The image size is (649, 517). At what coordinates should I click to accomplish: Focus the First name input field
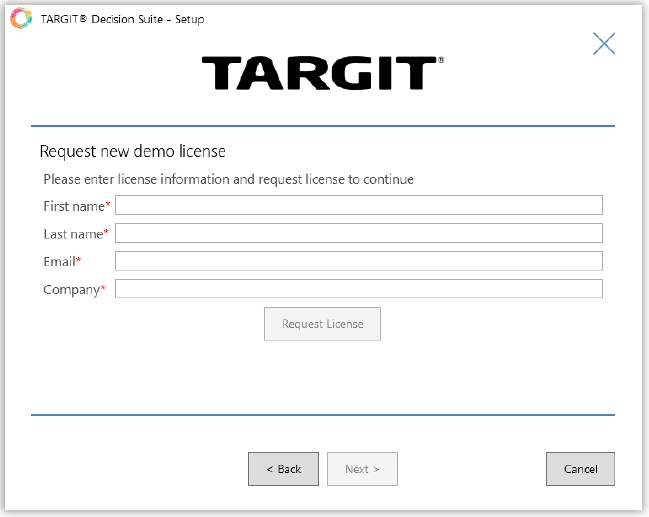coord(358,205)
